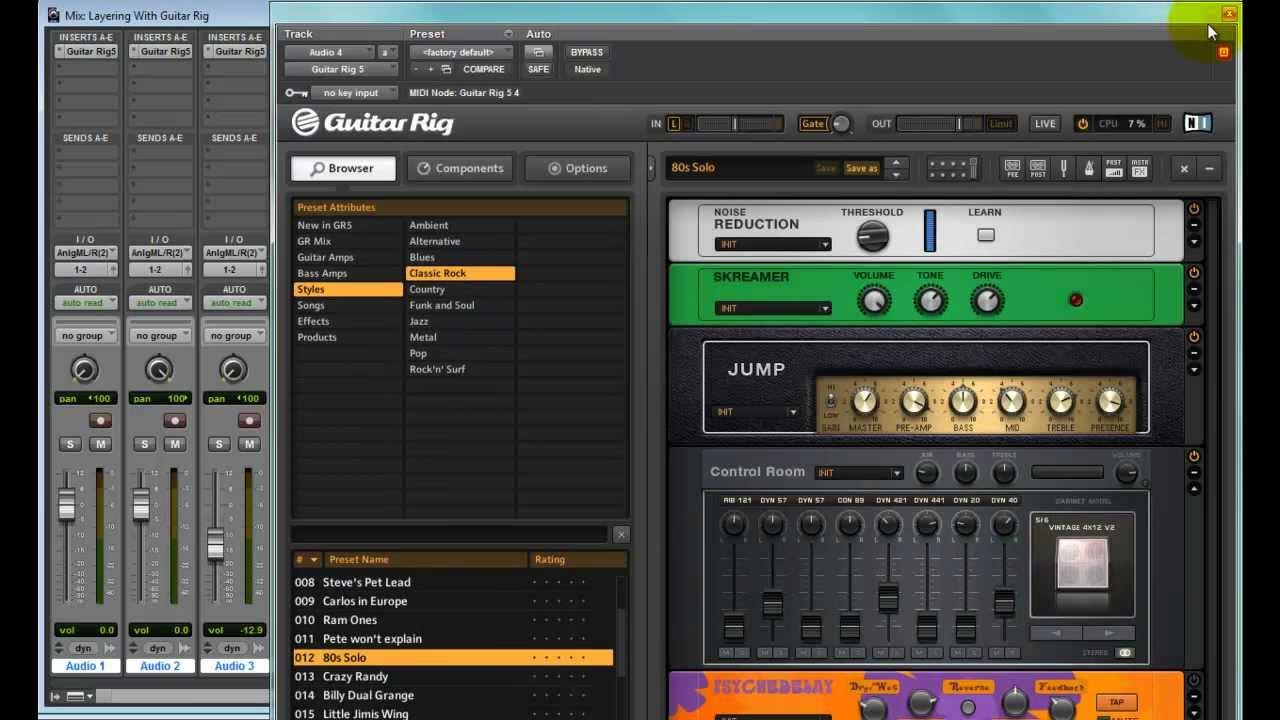Open the Guitar Rig 5 plug-in selector
Image resolution: width=1280 pixels, height=720 pixels.
(x=340, y=69)
